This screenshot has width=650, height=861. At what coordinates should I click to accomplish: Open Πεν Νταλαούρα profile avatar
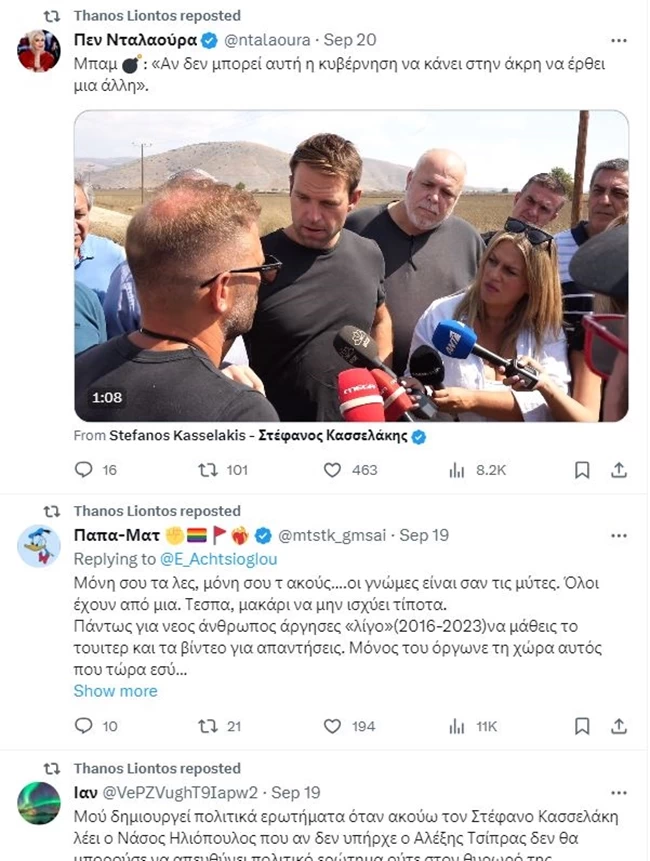coord(38,51)
